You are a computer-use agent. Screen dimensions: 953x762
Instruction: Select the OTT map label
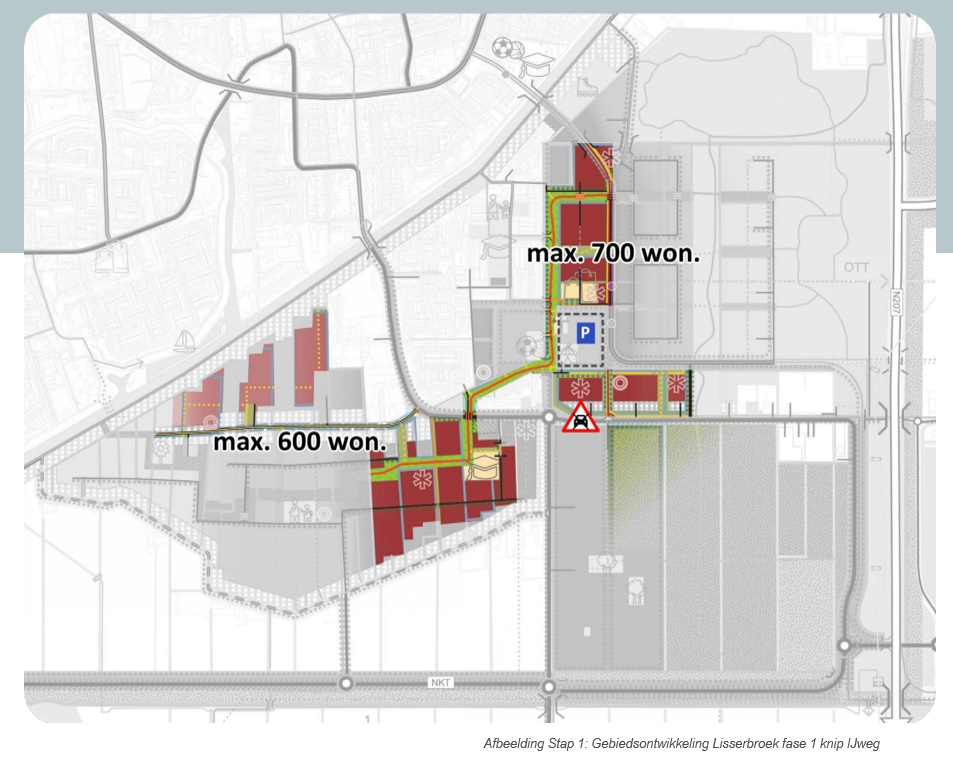coord(857,268)
